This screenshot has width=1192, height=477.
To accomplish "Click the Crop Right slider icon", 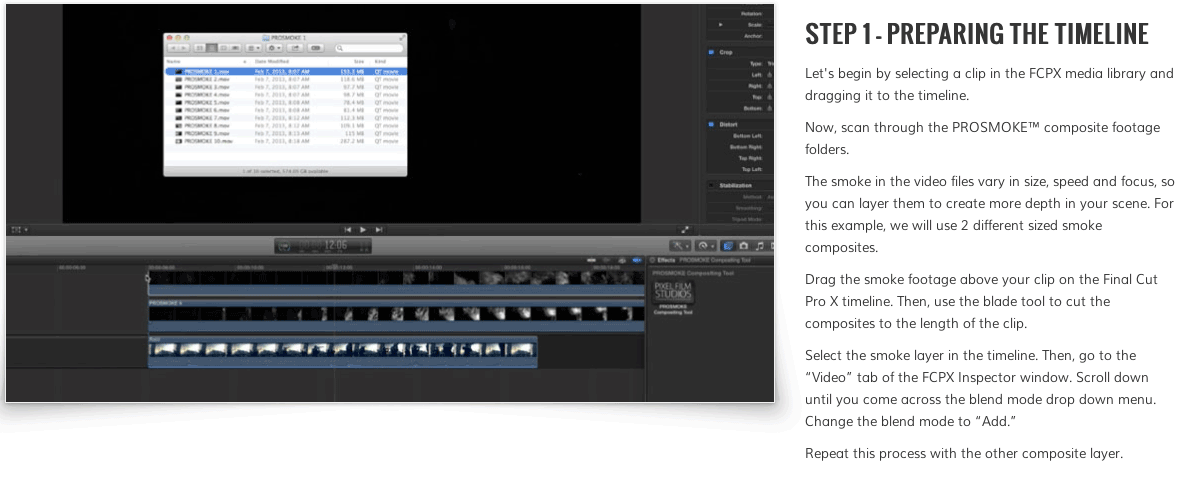I will pyautogui.click(x=769, y=86).
